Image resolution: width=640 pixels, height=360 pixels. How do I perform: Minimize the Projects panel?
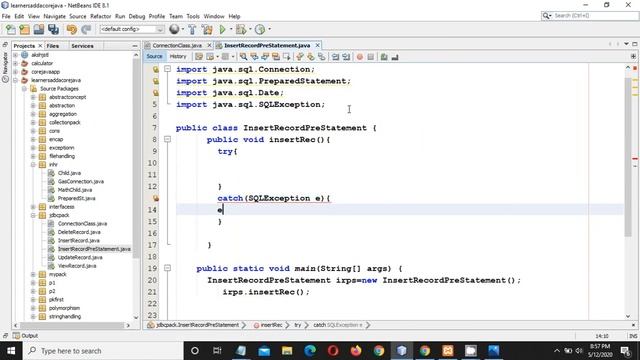coord(135,46)
